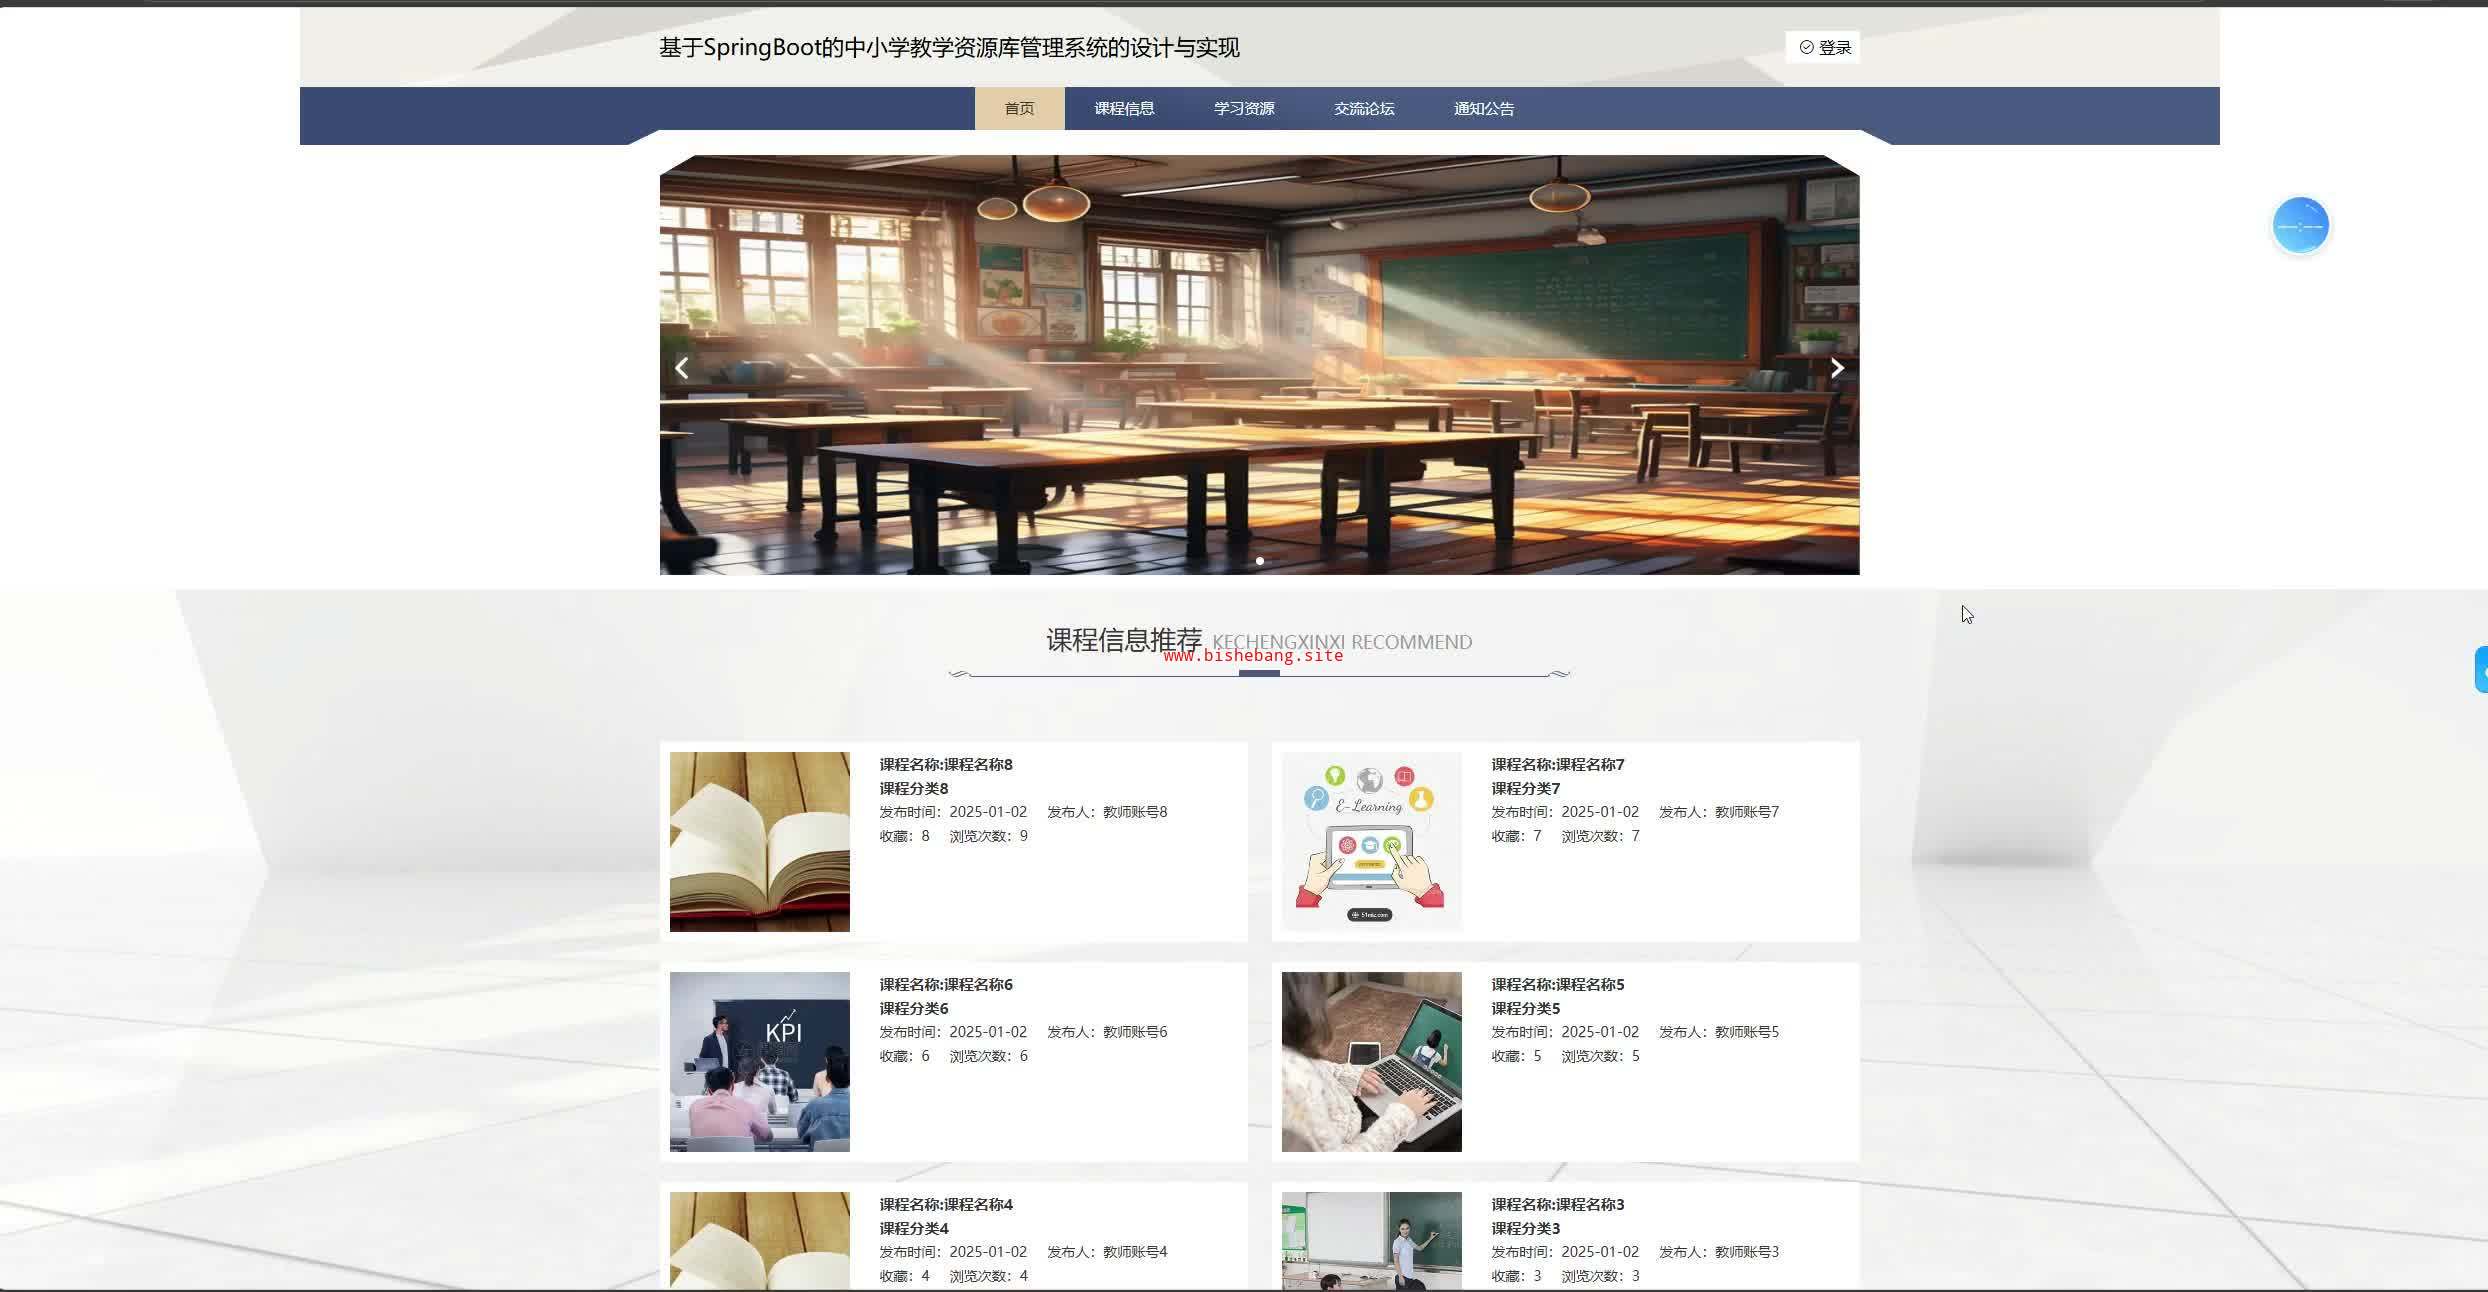
Task: Click the classroom banner image
Action: tap(1259, 365)
